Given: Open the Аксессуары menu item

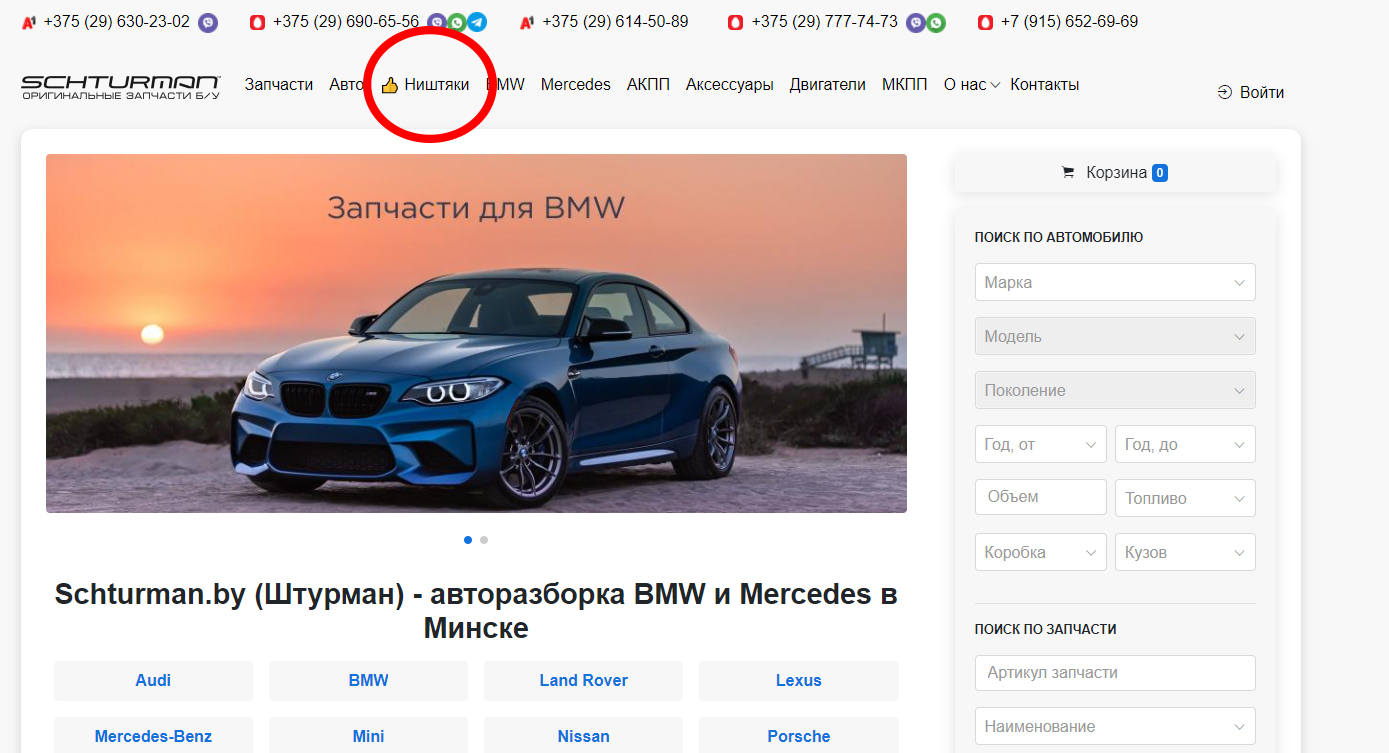Looking at the screenshot, I should 729,85.
